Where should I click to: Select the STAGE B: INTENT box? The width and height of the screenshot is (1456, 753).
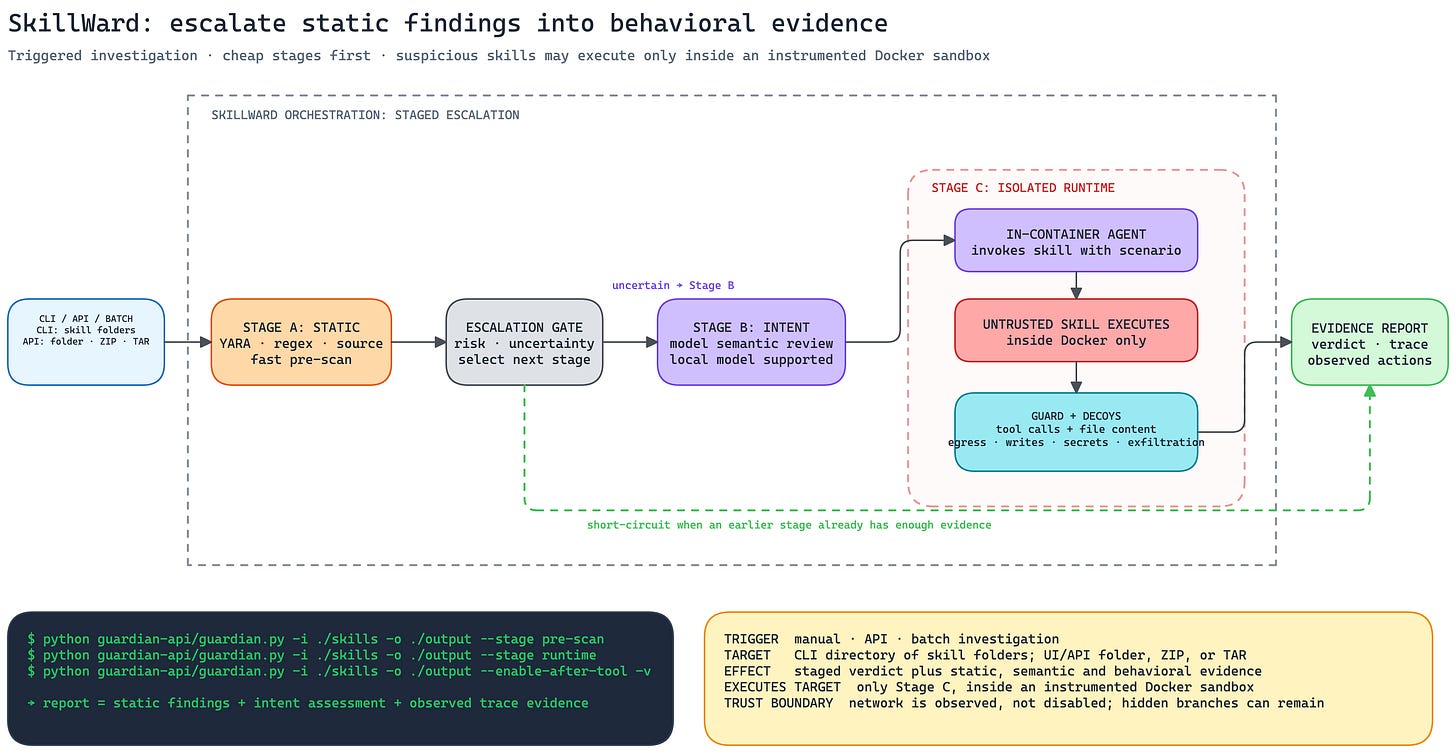pyautogui.click(x=751, y=342)
